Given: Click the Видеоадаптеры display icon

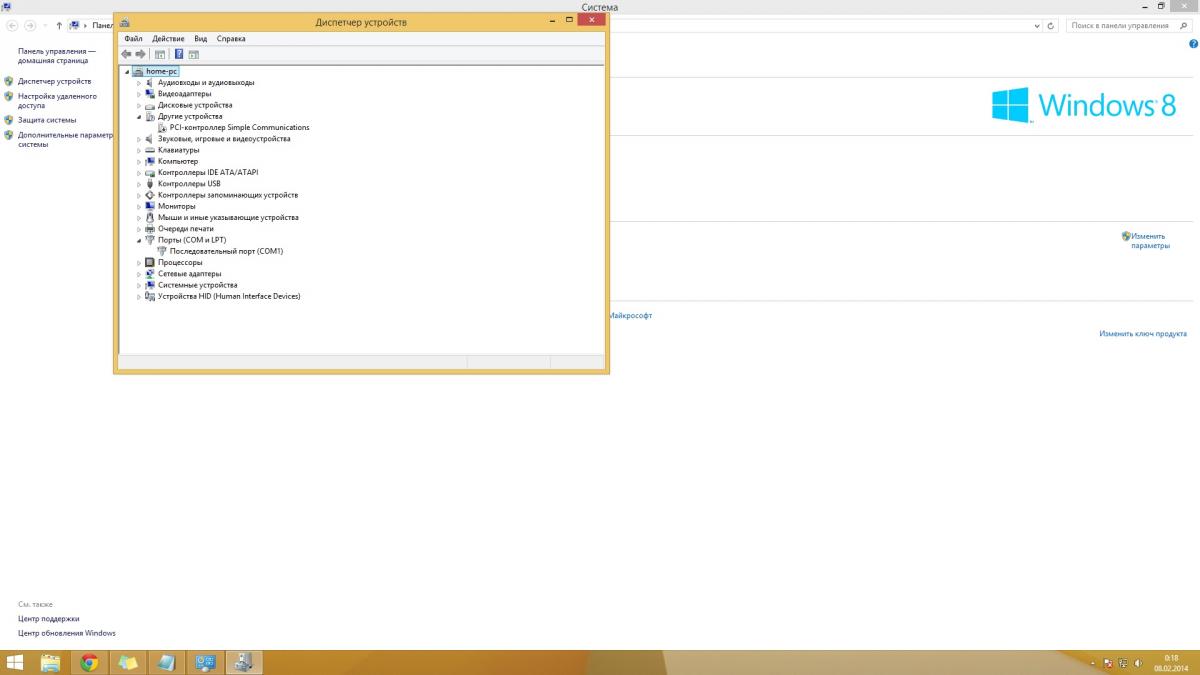Looking at the screenshot, I should pyautogui.click(x=150, y=93).
